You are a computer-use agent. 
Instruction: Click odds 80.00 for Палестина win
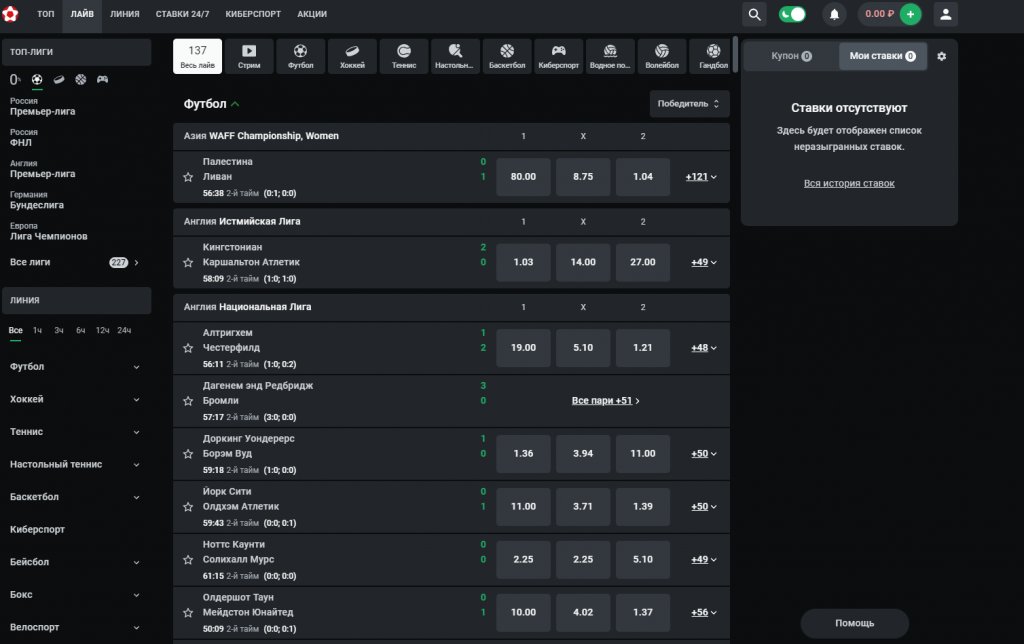pyautogui.click(x=523, y=177)
